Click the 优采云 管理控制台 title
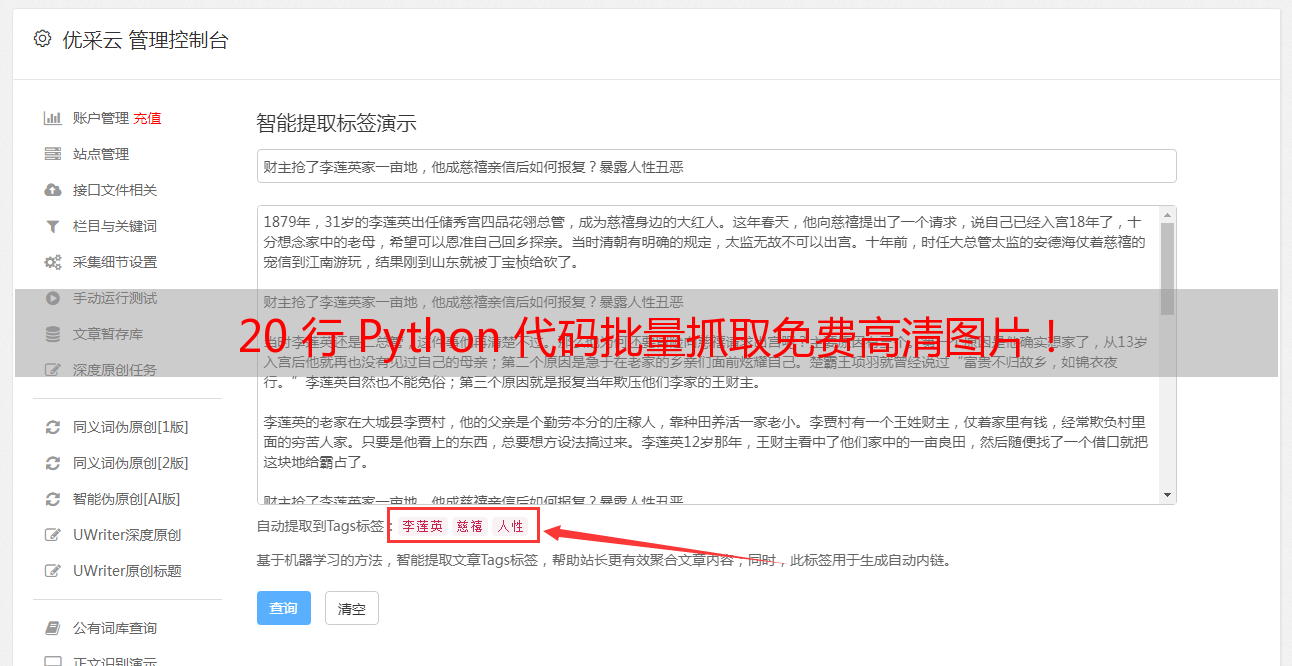The height and width of the screenshot is (666, 1292). (x=145, y=40)
